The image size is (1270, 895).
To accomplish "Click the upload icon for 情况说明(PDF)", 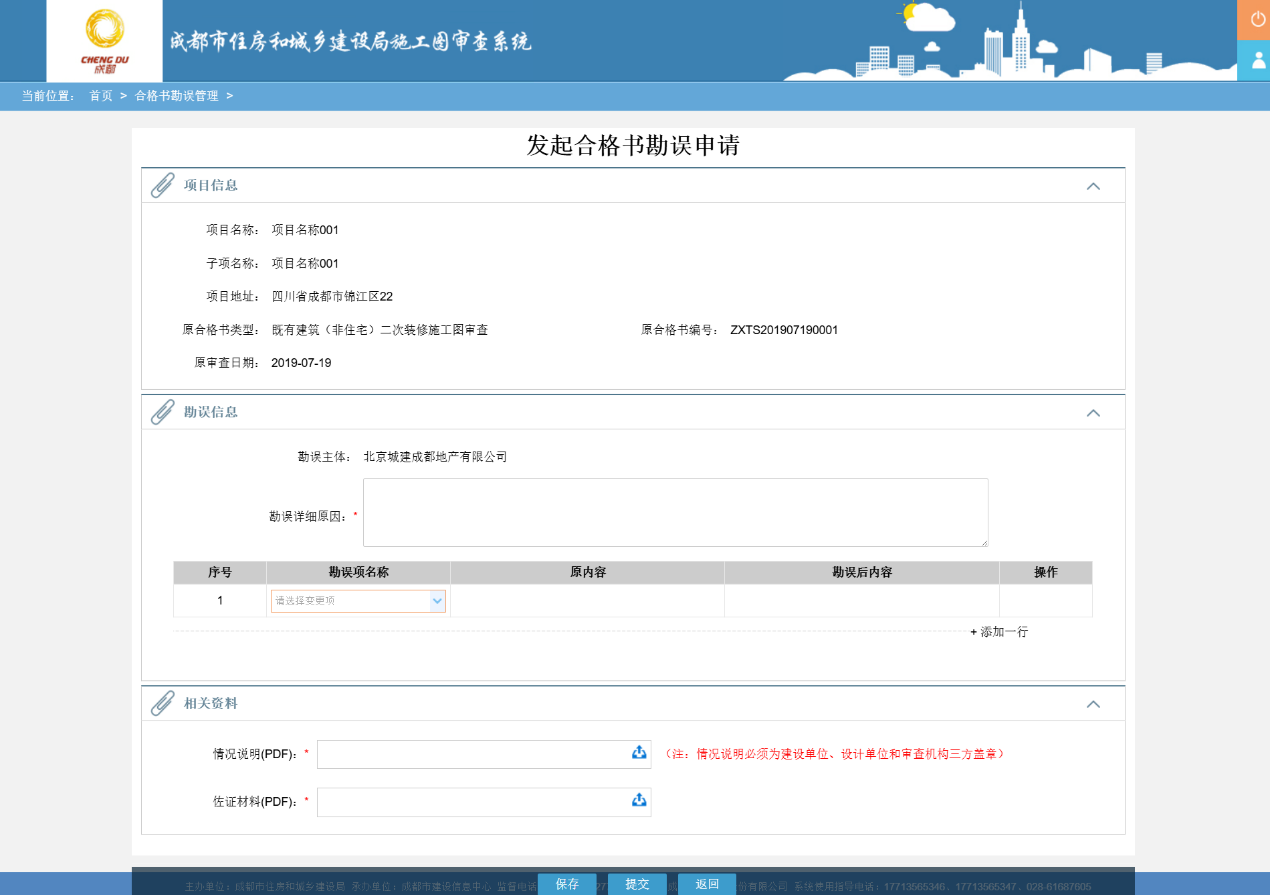I will click(x=638, y=753).
